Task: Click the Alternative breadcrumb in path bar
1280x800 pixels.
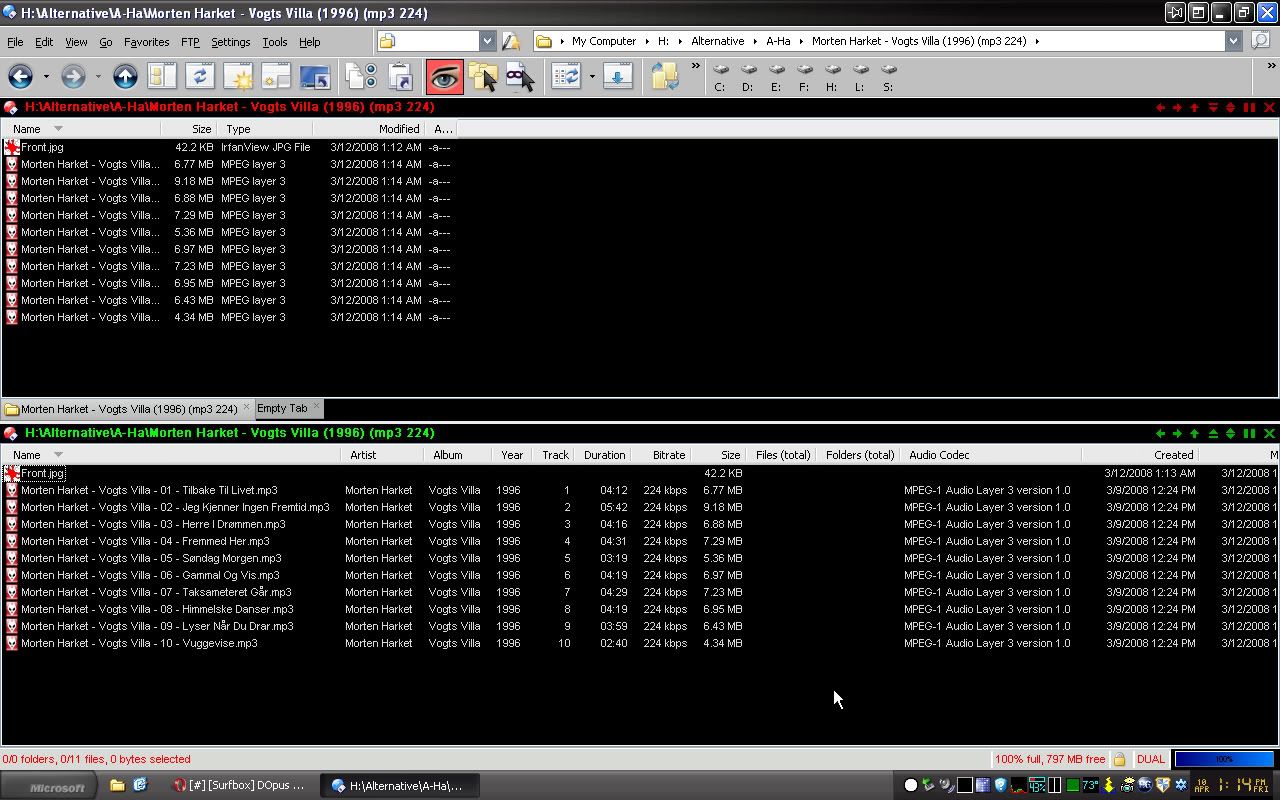Action: 717,41
